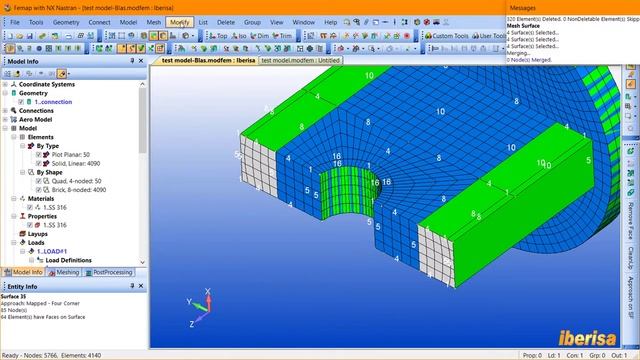The width and height of the screenshot is (640, 360).
Task: Pin the Entity Info pane
Action: click(x=132, y=286)
